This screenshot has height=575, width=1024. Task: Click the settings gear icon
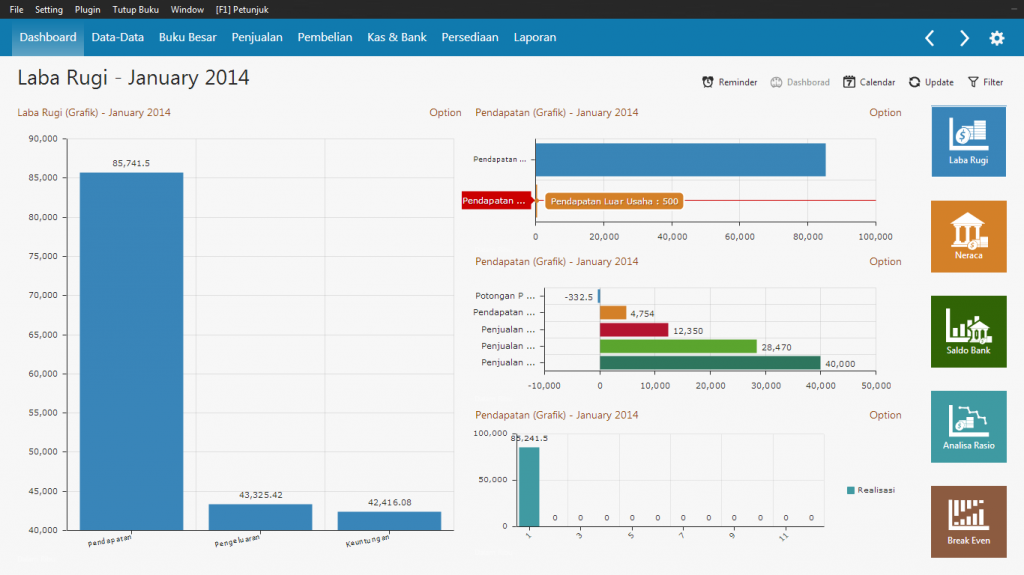(996, 38)
